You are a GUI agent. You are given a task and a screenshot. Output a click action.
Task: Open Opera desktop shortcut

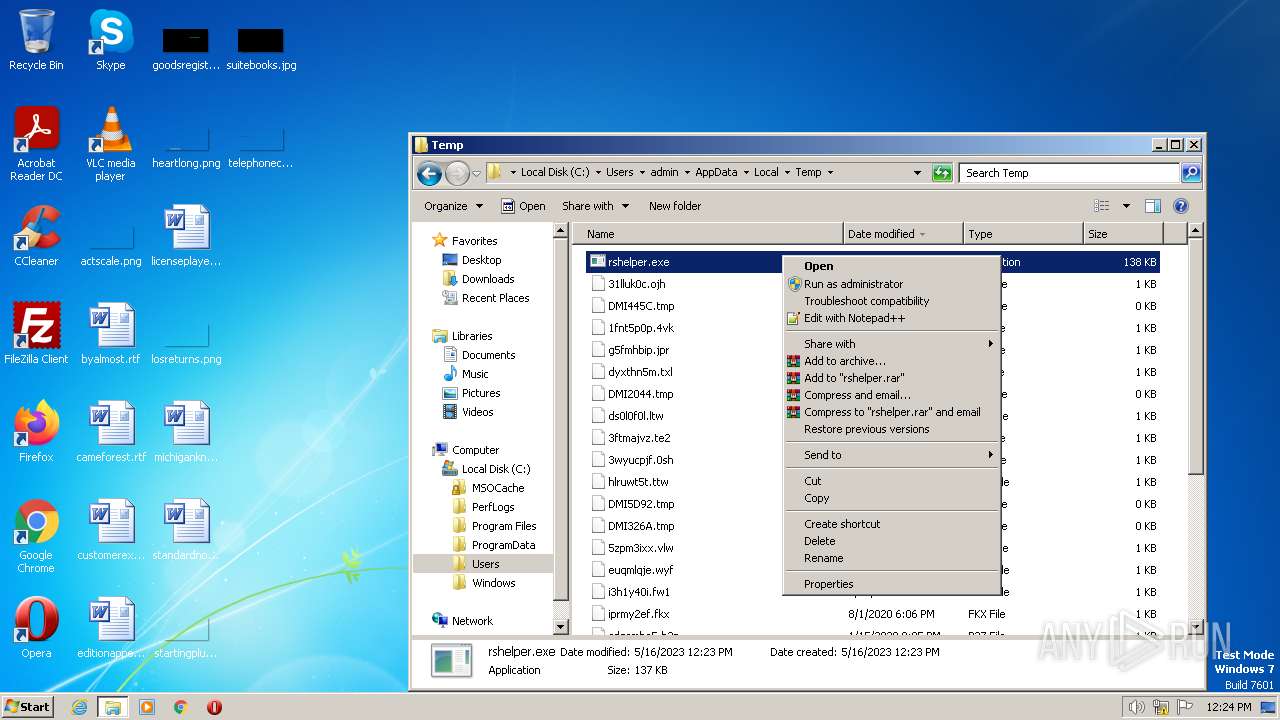click(36, 628)
